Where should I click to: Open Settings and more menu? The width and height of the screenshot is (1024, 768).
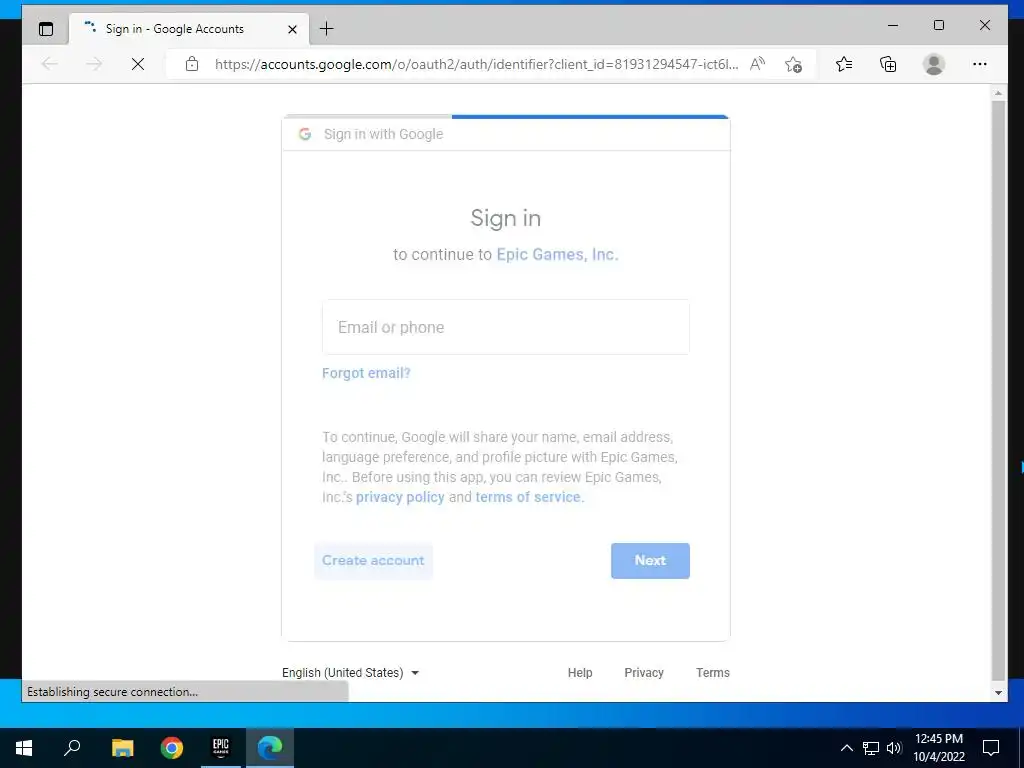point(980,64)
